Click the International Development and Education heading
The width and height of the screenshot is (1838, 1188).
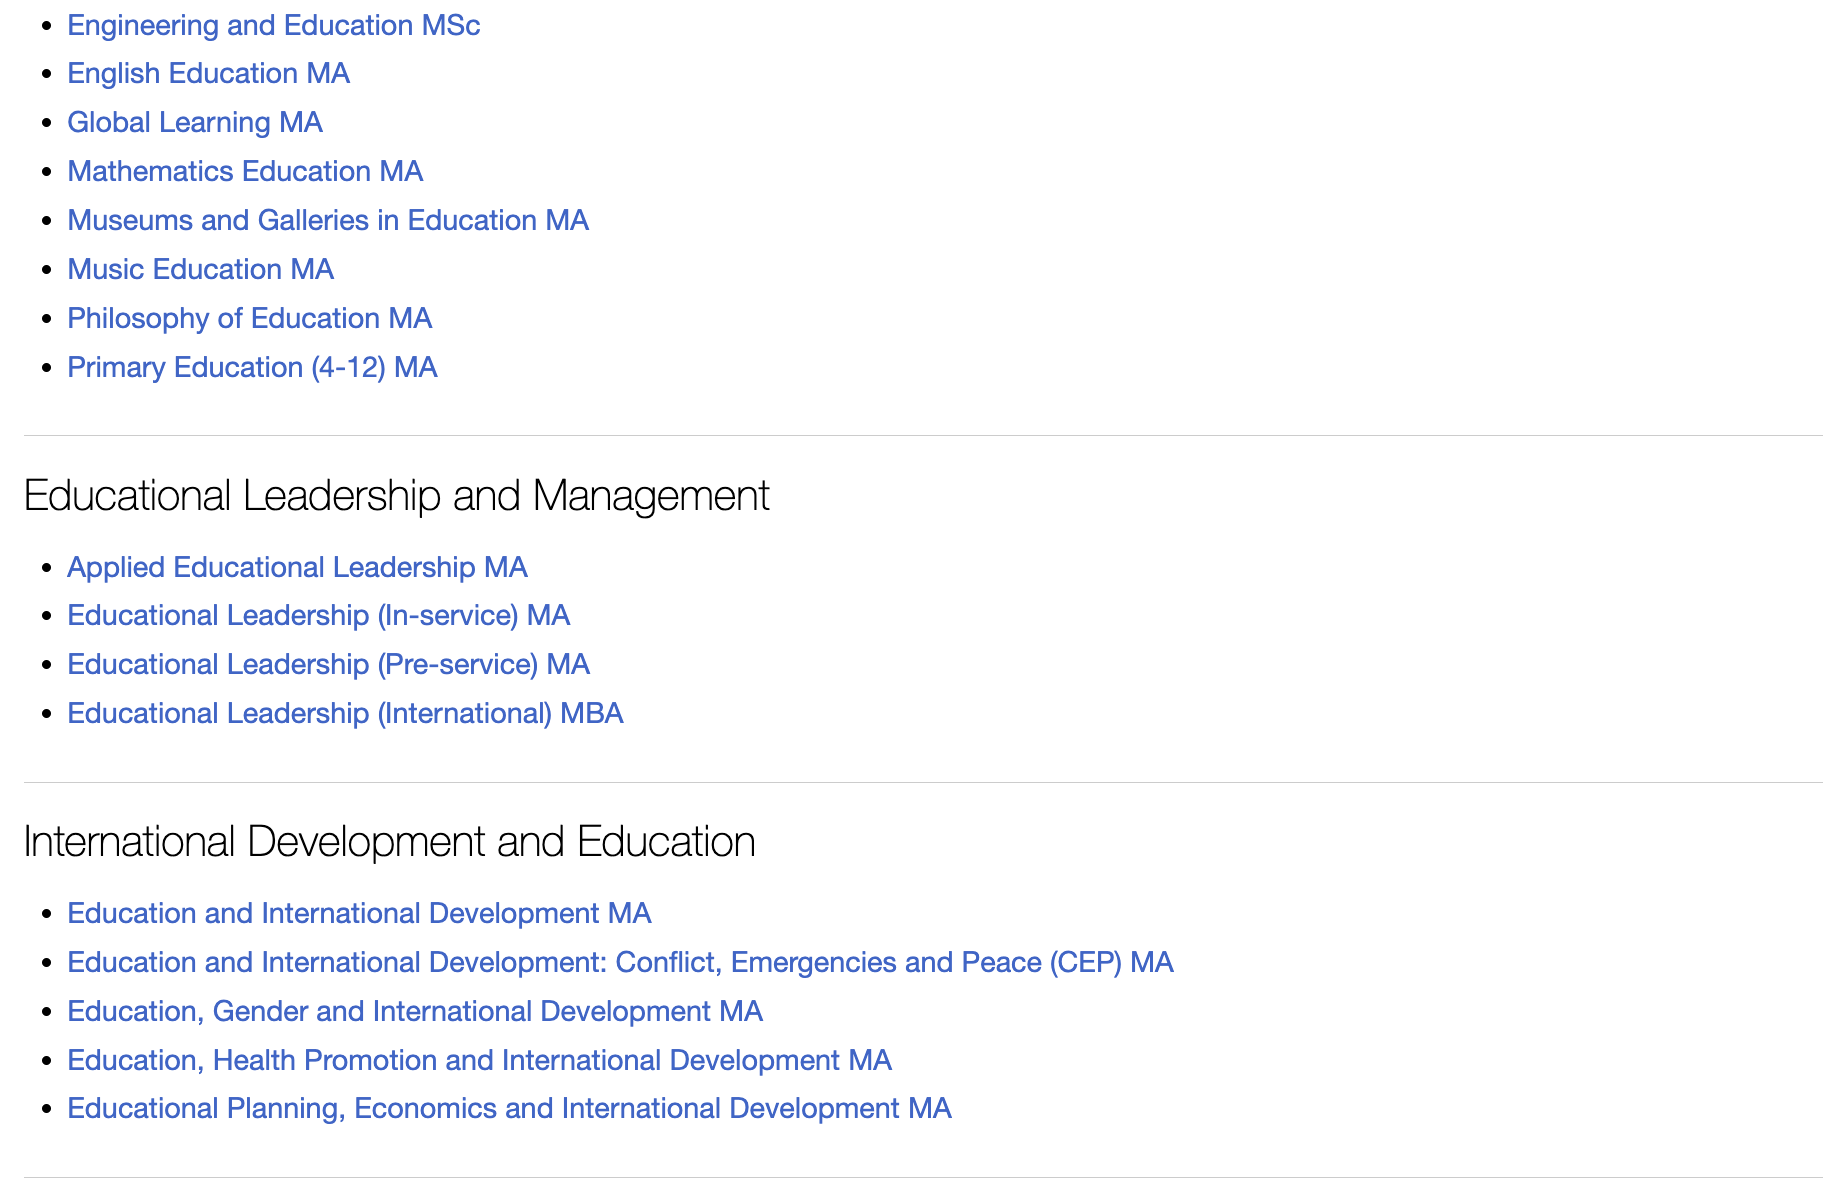click(x=389, y=842)
